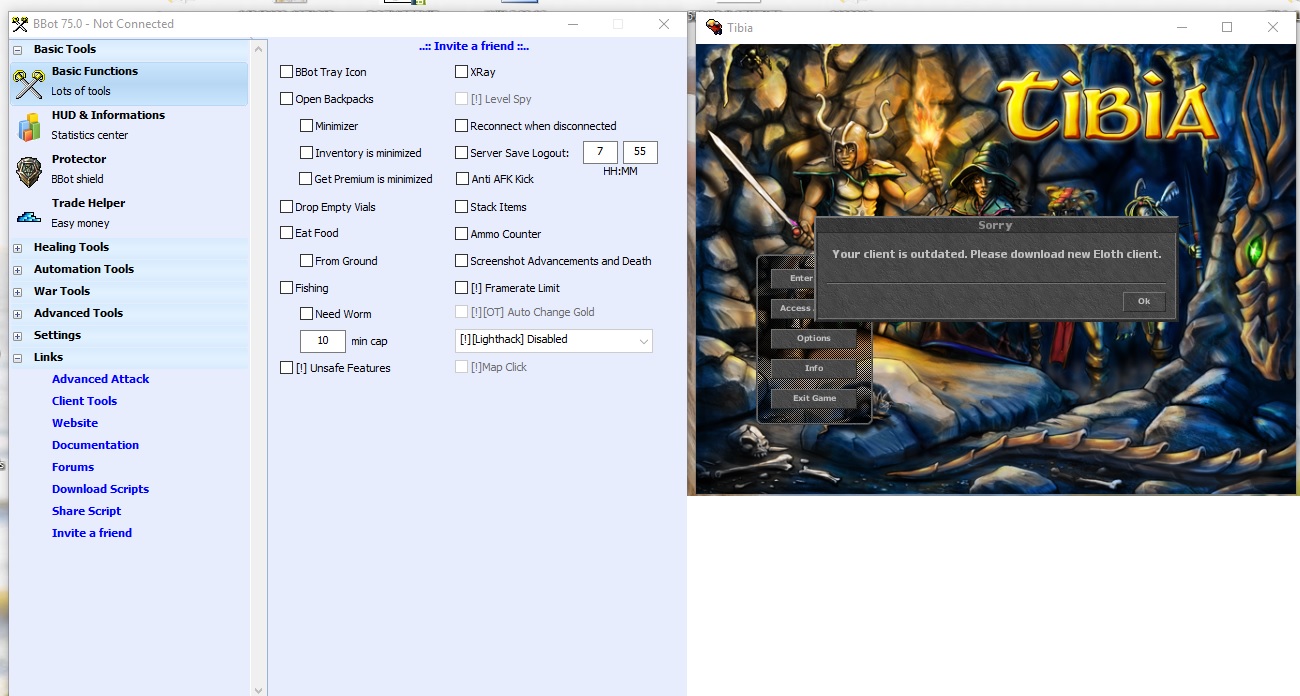Image resolution: width=1300 pixels, height=696 pixels.
Task: Click the Basic Functions tools icon
Action: click(29, 83)
